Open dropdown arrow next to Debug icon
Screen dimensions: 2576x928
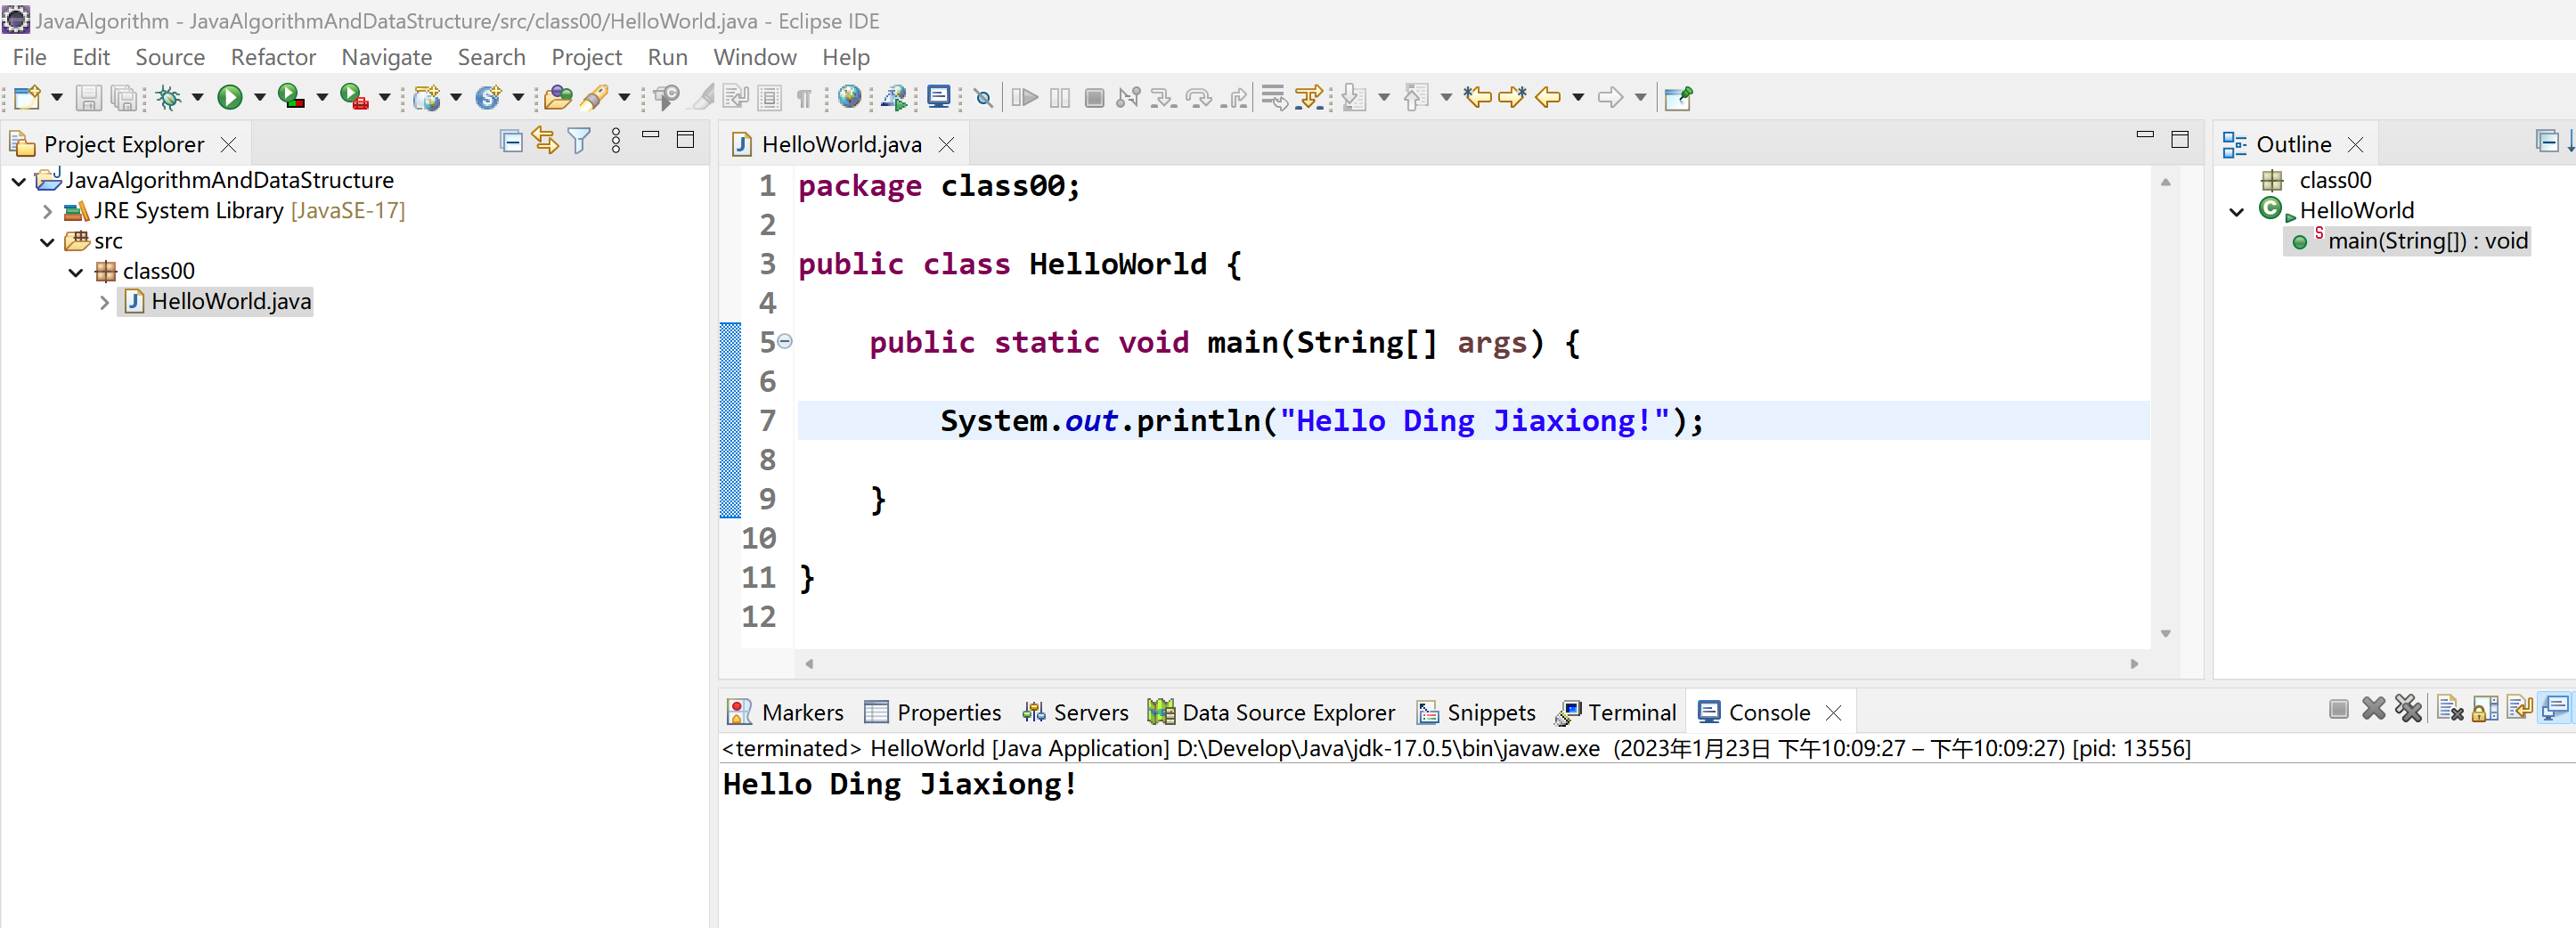click(198, 97)
